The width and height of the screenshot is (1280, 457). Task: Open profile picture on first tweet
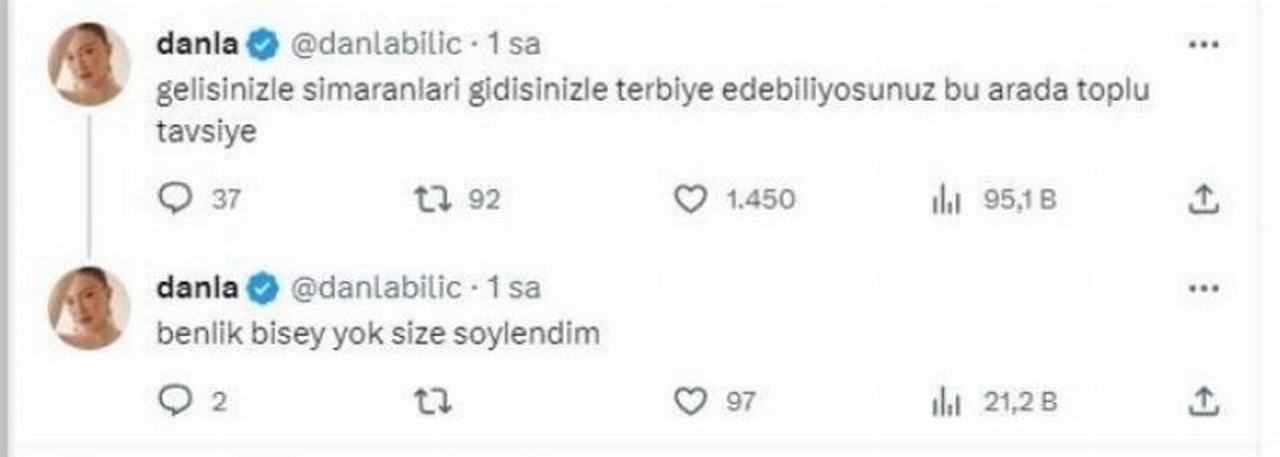click(x=89, y=63)
